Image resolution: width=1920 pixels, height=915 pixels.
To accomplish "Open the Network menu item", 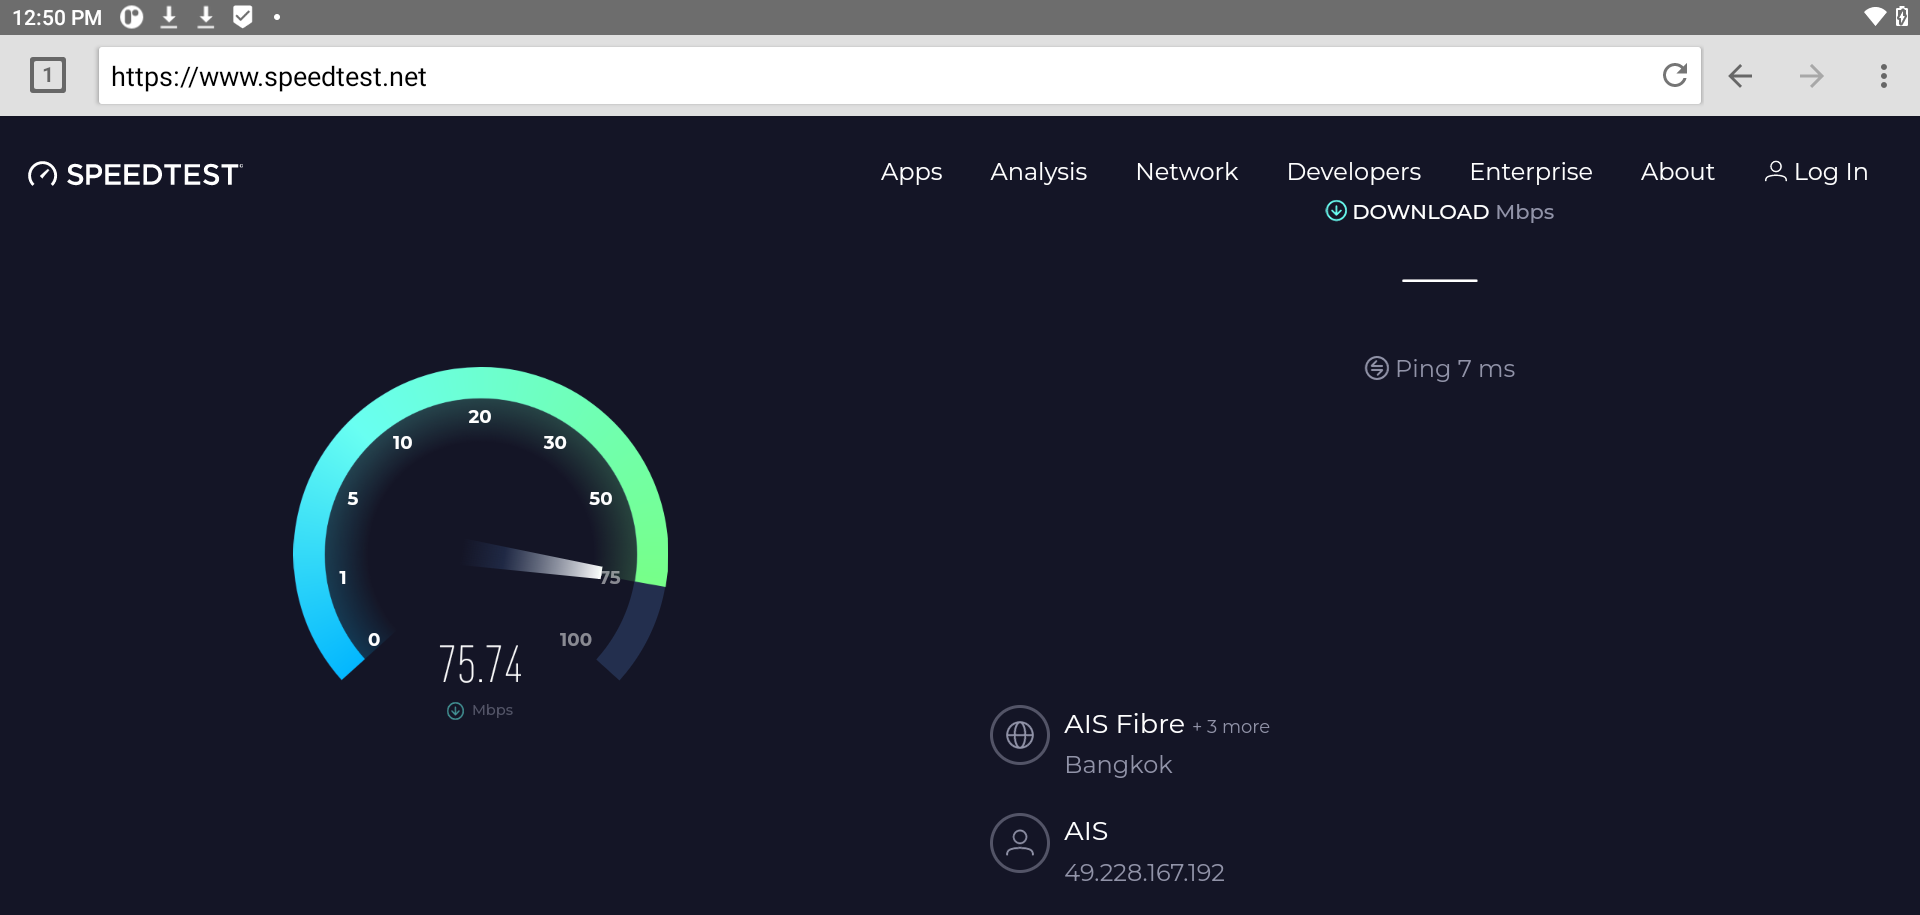I will [x=1187, y=172].
